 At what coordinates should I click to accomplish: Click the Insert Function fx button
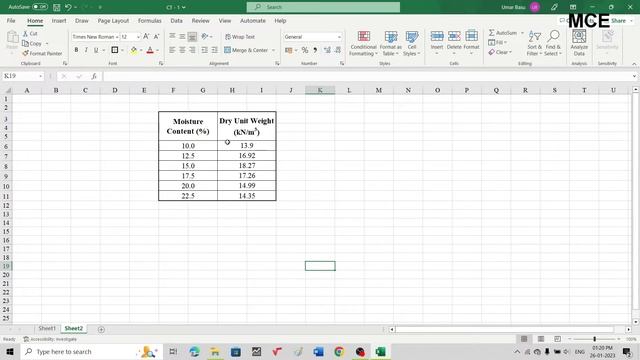pyautogui.click(x=93, y=76)
